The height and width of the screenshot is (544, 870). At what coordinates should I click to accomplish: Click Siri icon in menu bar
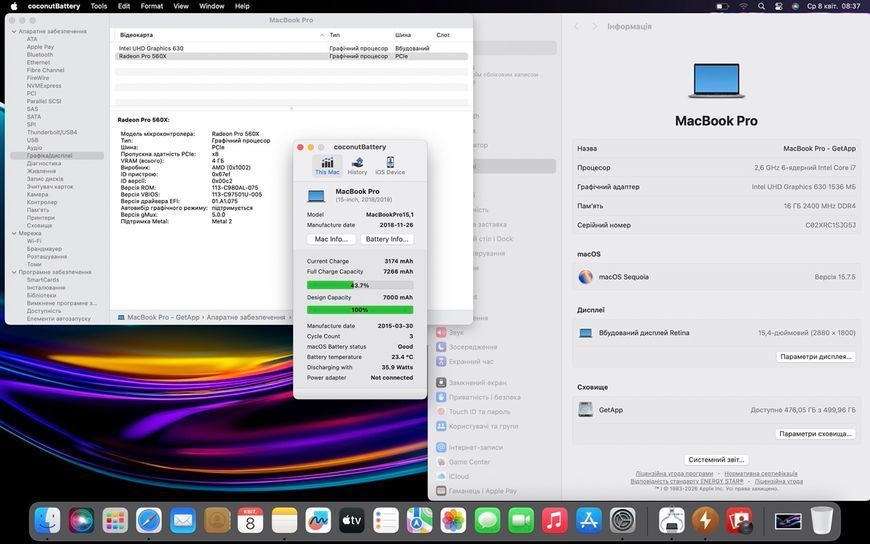[795, 6]
